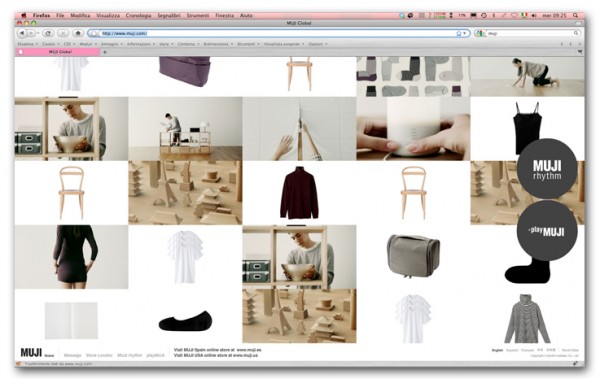Expand the Moduli toolbar dropdown

[88, 44]
